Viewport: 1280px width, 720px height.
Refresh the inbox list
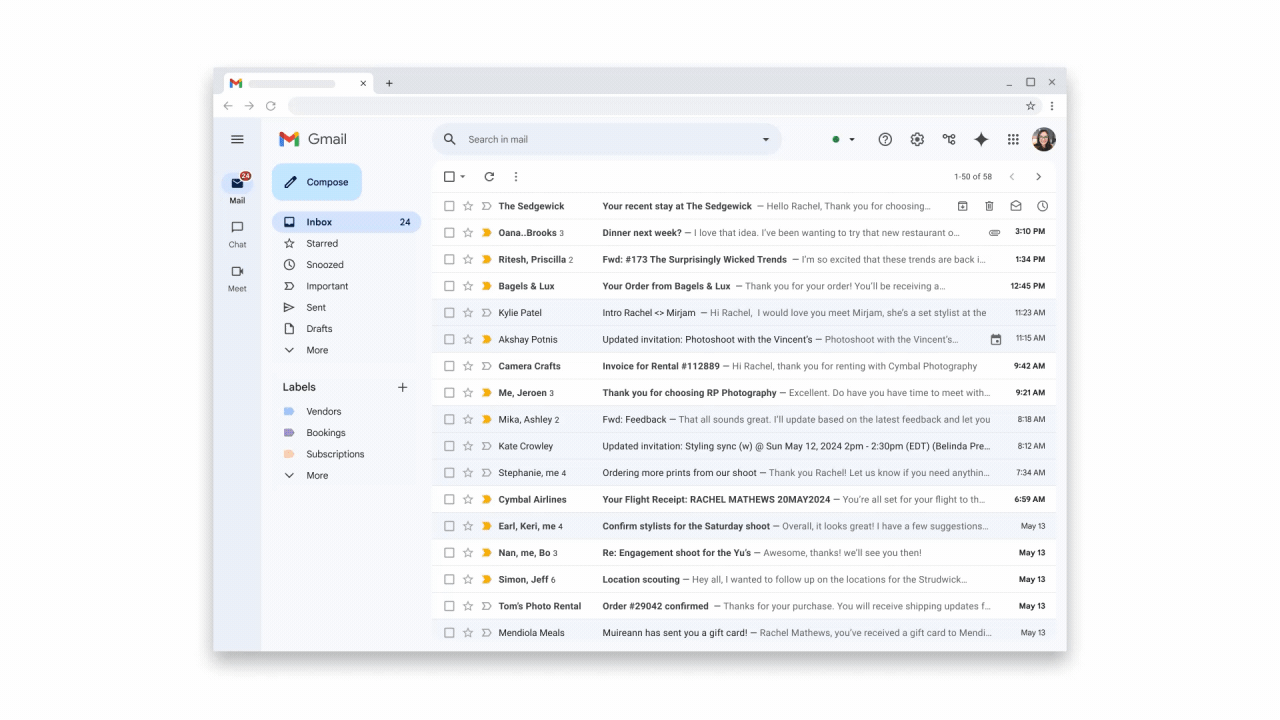[489, 177]
